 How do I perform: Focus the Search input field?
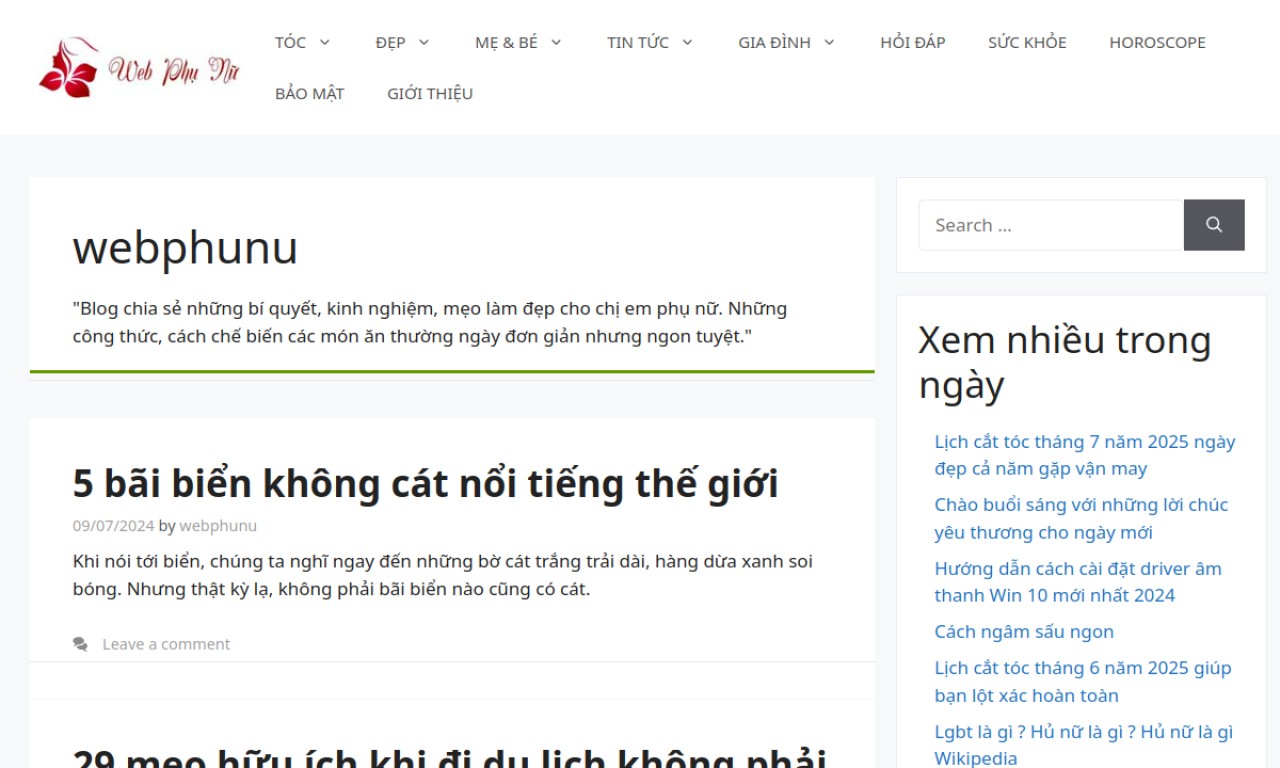click(x=1051, y=225)
